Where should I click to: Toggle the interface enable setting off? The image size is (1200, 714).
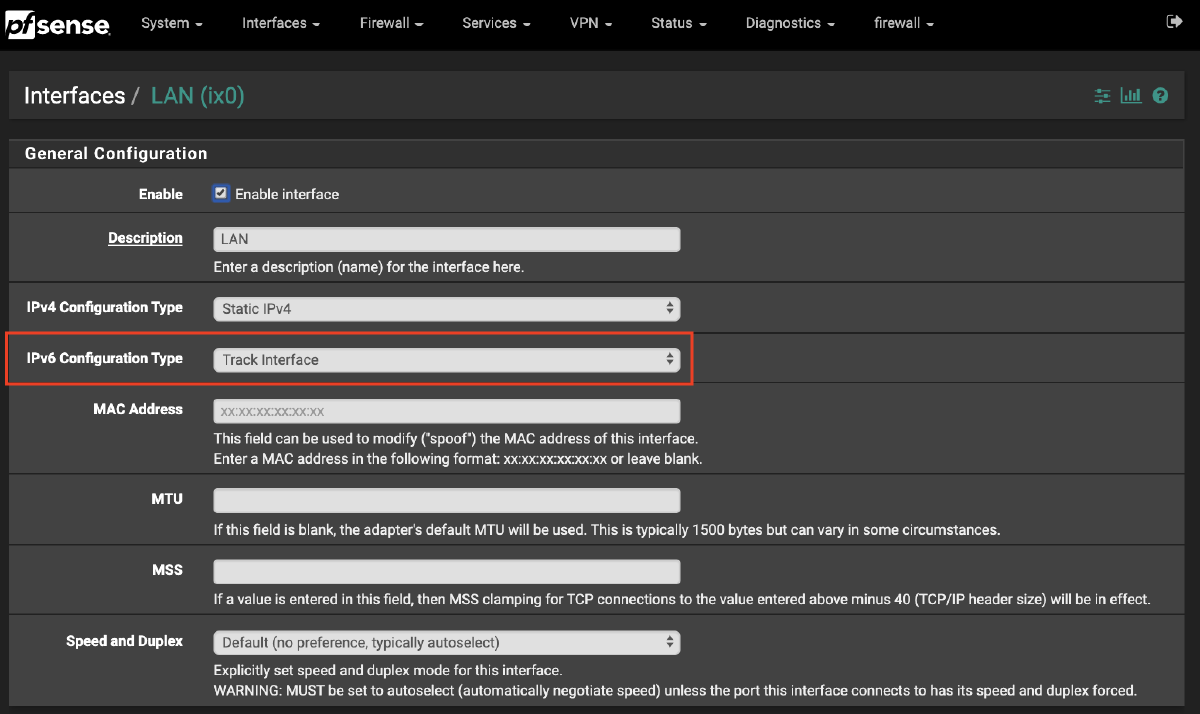point(221,193)
